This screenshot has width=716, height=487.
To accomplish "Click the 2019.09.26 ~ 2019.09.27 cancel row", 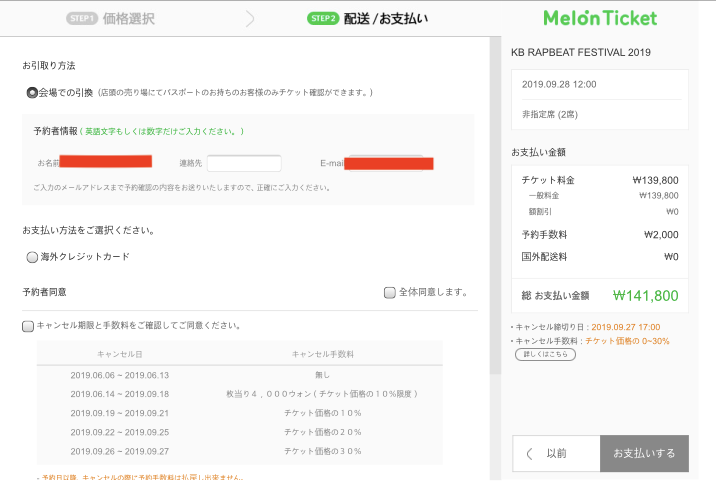I will 240,451.
